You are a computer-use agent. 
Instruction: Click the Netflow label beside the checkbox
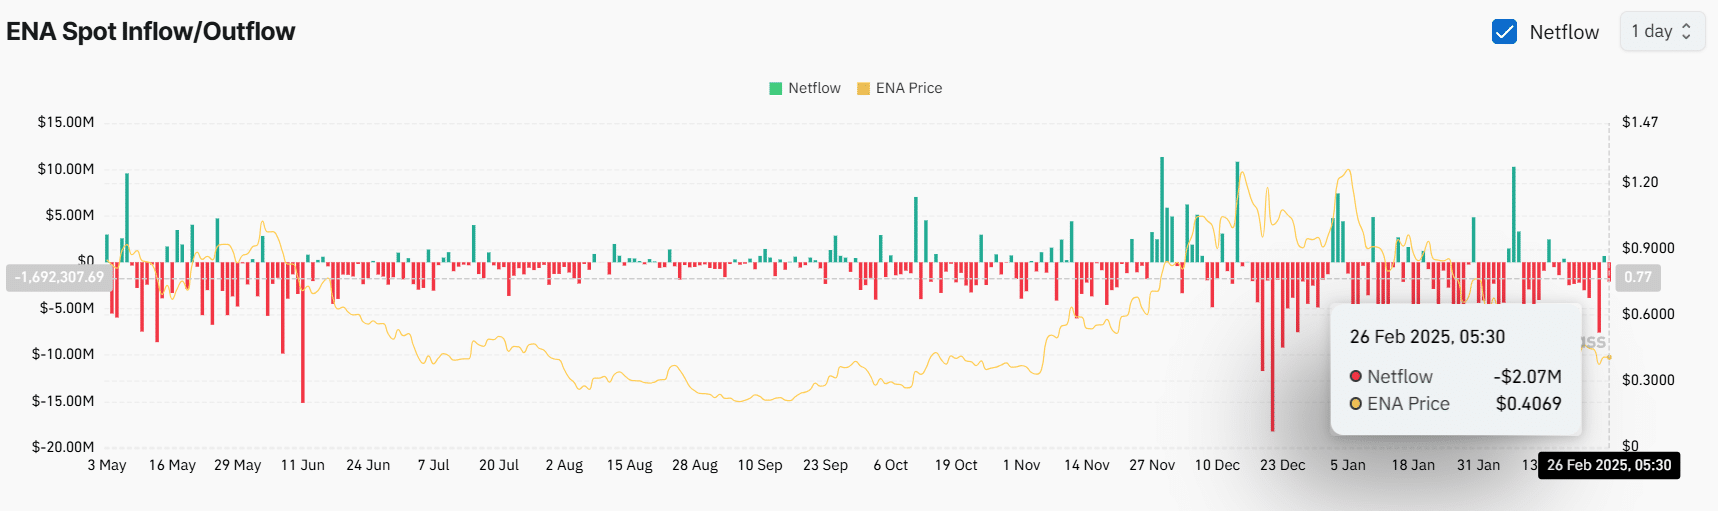[1563, 32]
